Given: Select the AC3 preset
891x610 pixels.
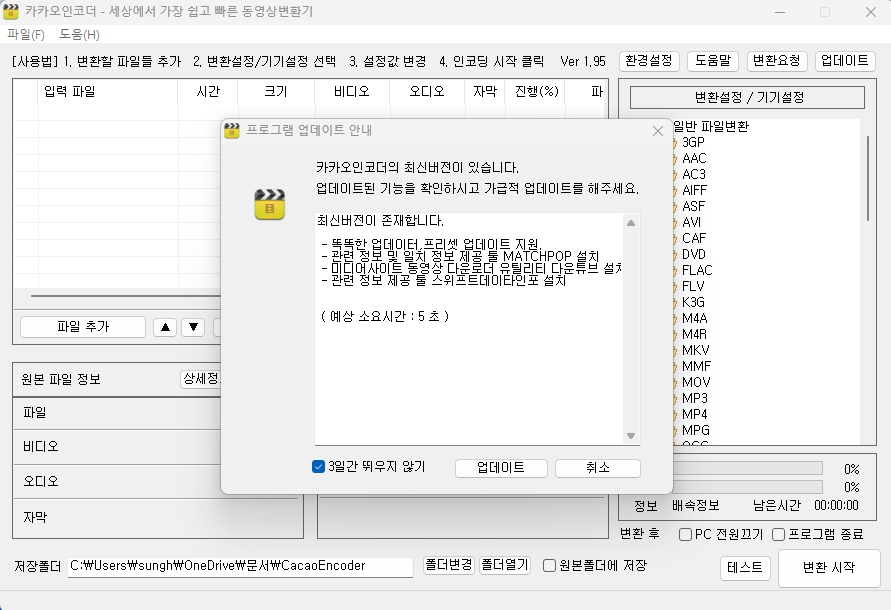Looking at the screenshot, I should pos(693,174).
